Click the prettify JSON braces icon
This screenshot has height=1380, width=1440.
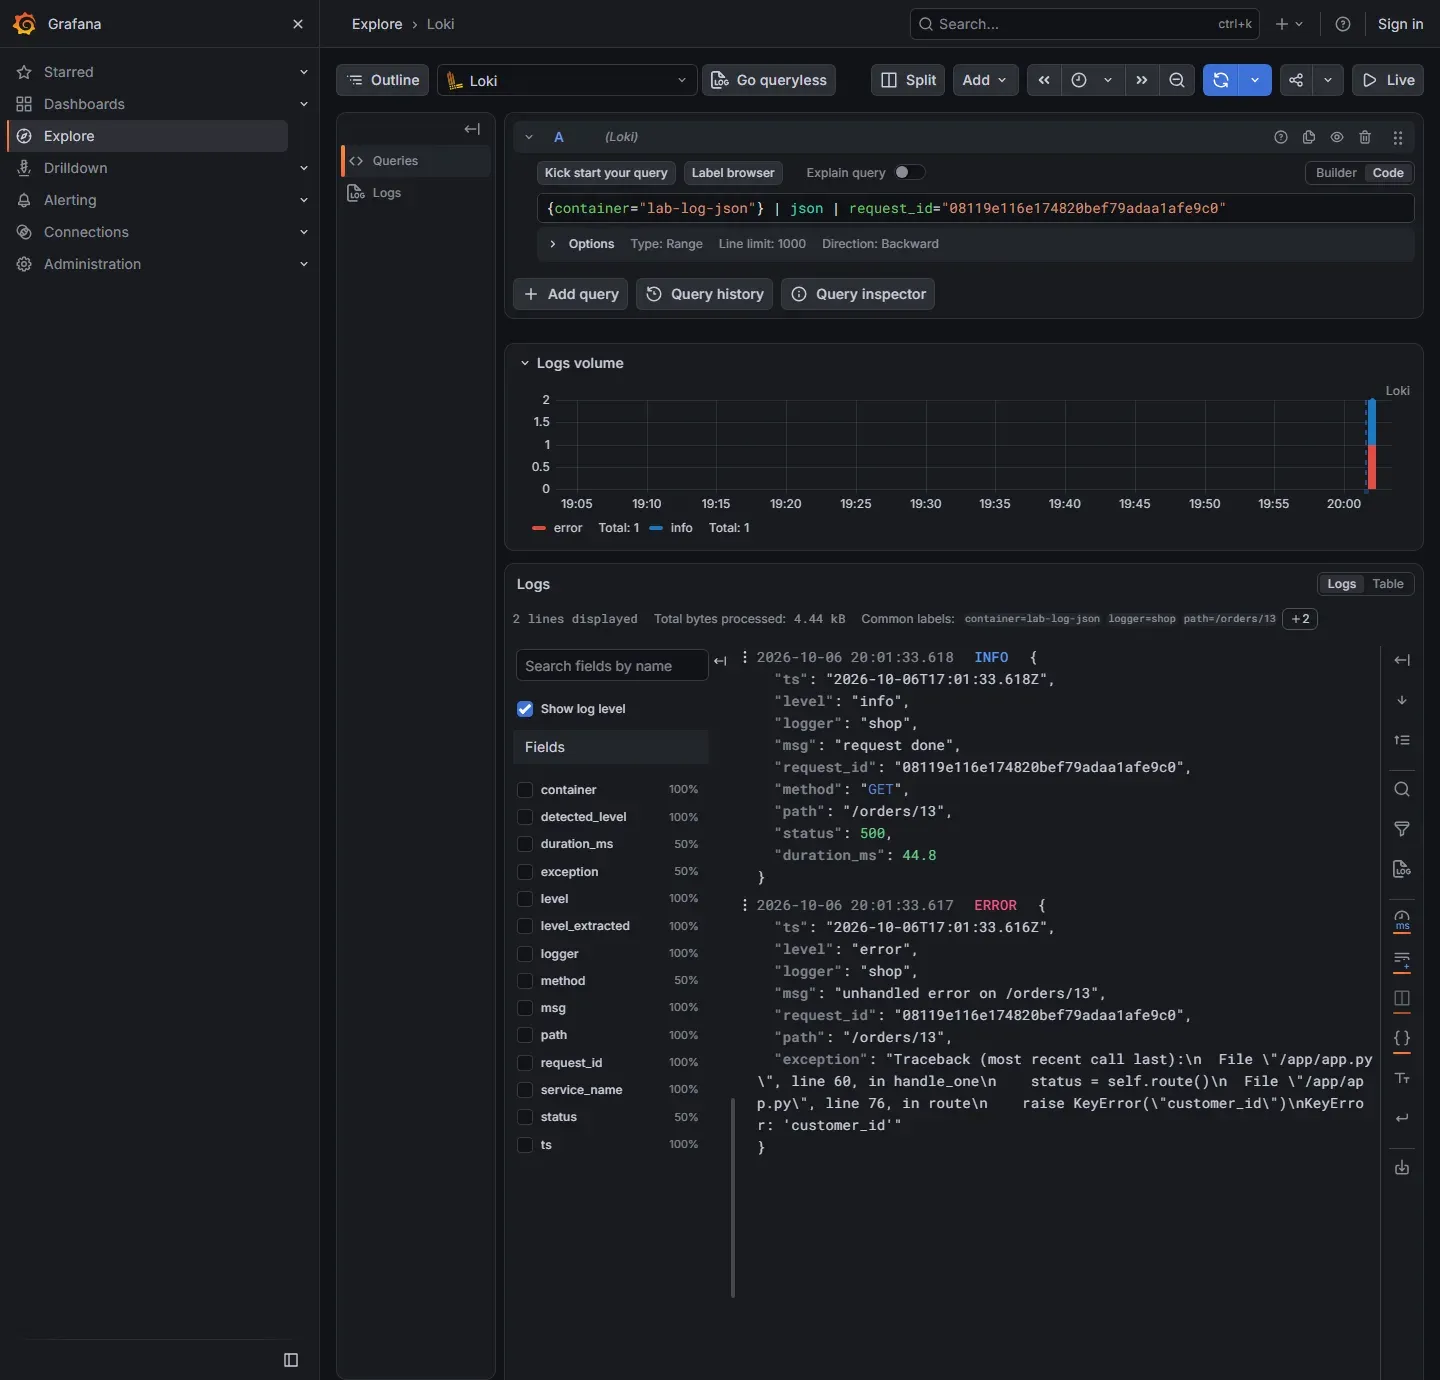pos(1402,1038)
